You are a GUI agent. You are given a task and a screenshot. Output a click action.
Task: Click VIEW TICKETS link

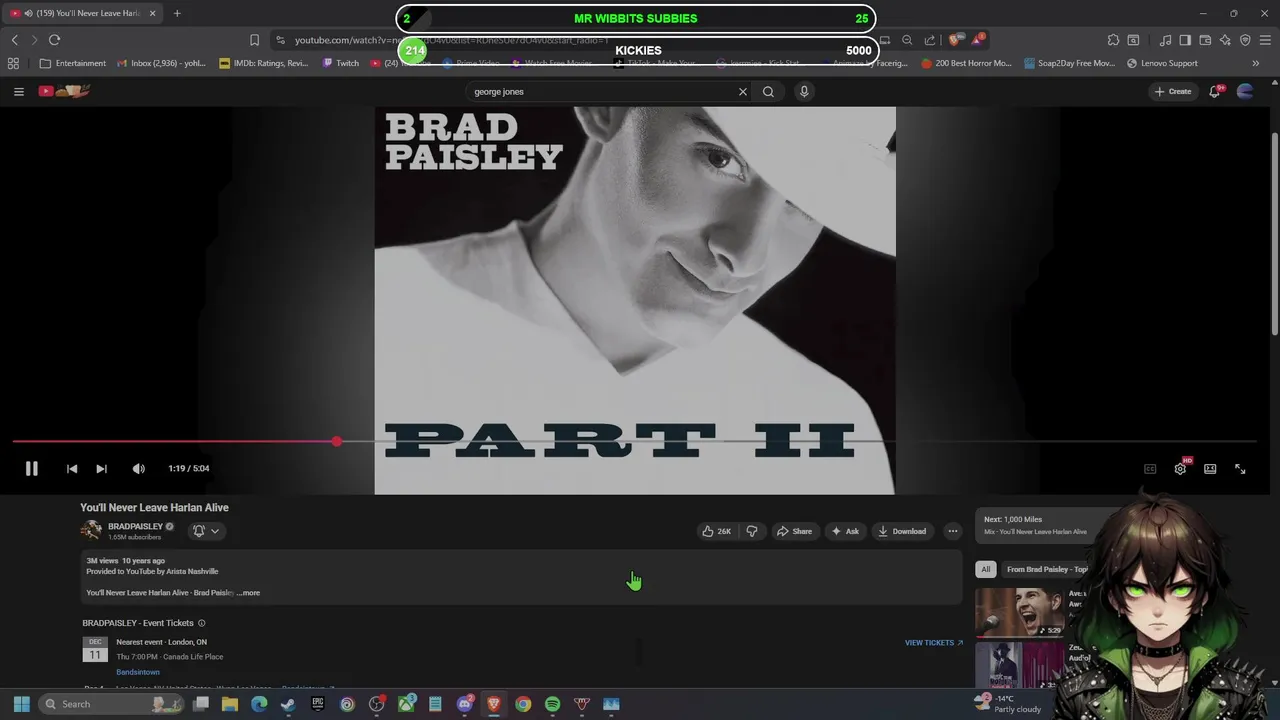tap(934, 643)
